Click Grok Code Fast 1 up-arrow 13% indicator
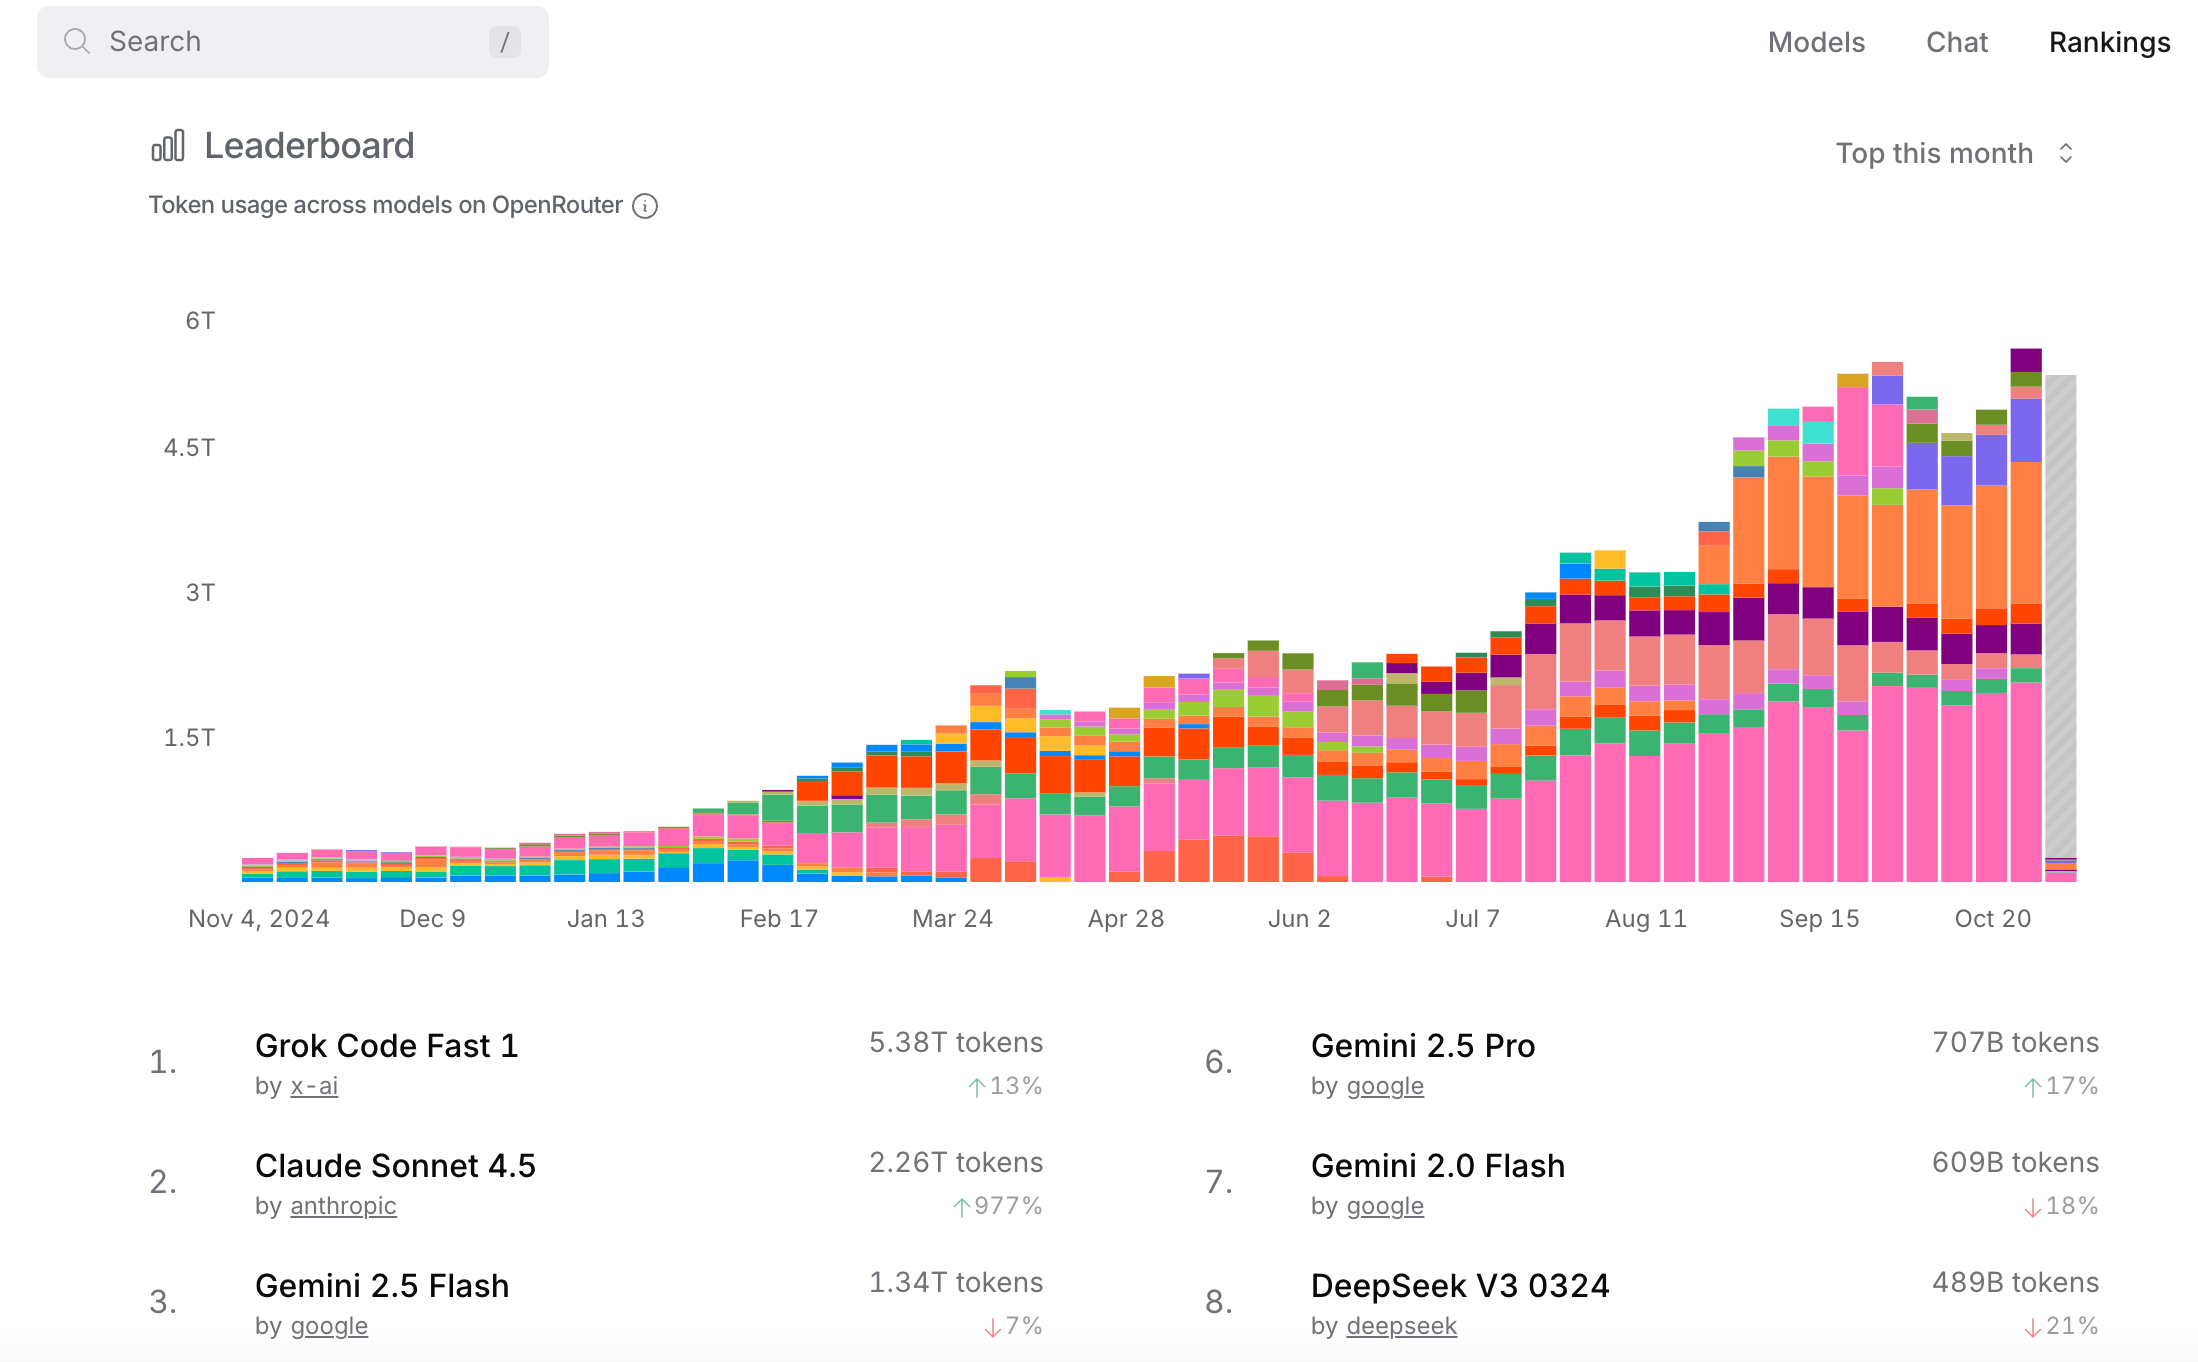The height and width of the screenshot is (1362, 2198). [x=1005, y=1086]
